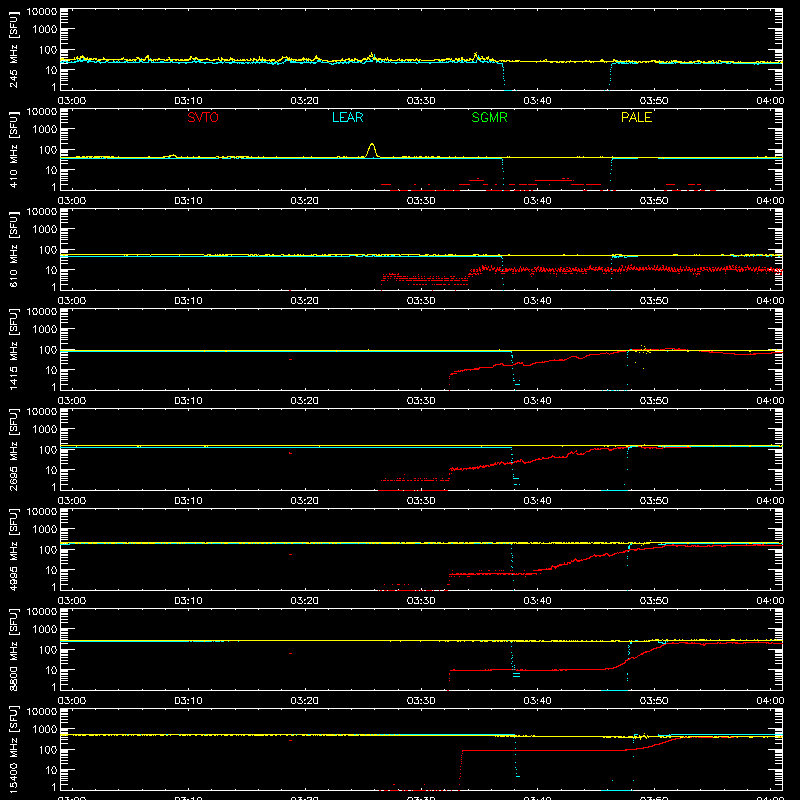800x800 pixels.
Task: Click the 03:10 tick under the 245 MHz plot
Action: (188, 101)
